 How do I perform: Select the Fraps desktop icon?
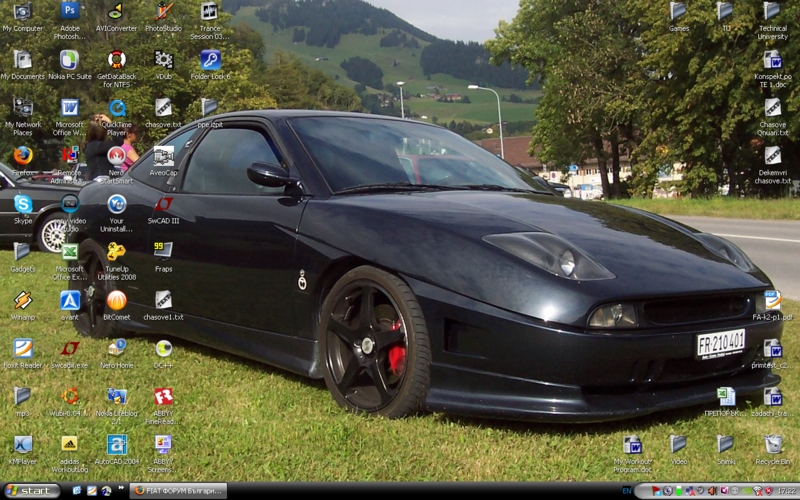(x=163, y=251)
